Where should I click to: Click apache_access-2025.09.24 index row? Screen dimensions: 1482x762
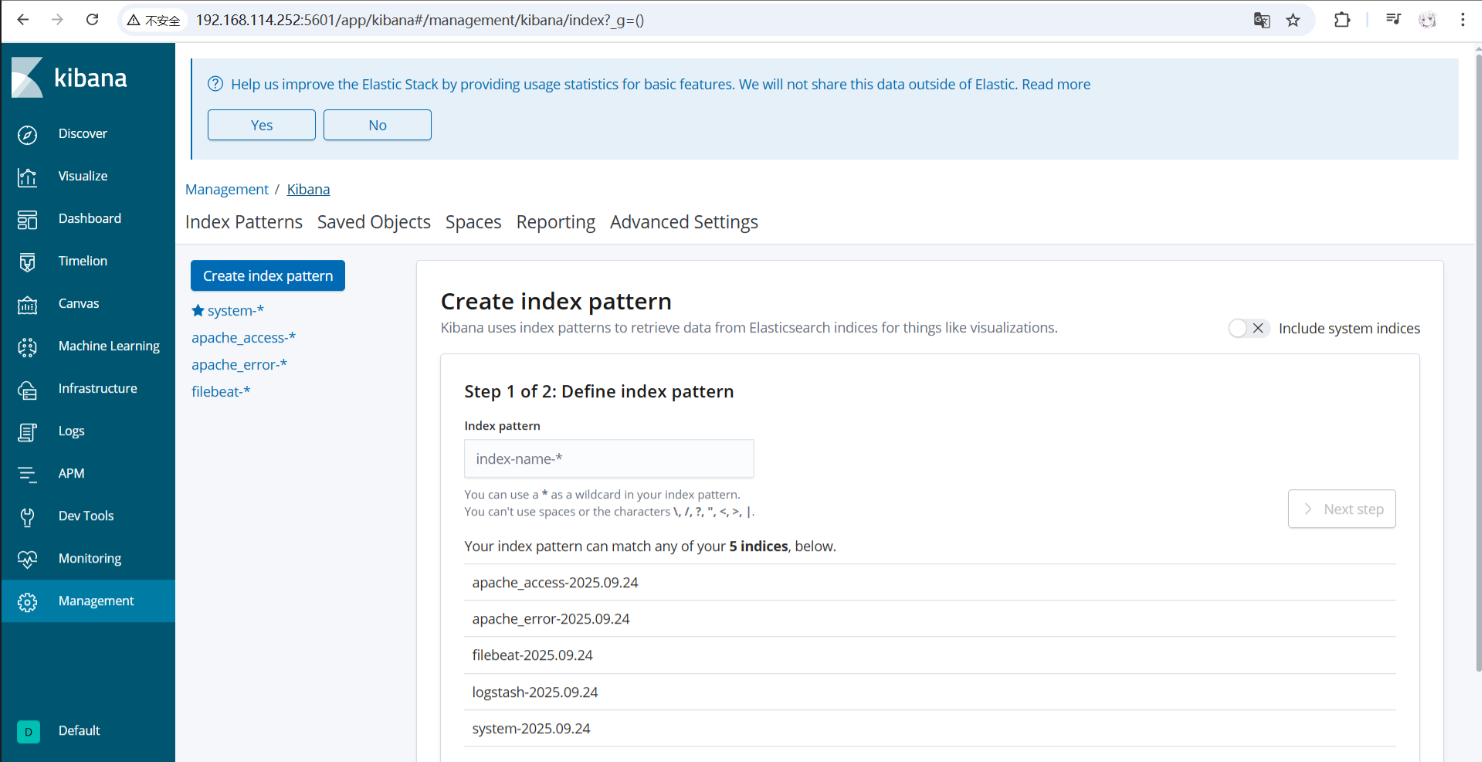930,583
